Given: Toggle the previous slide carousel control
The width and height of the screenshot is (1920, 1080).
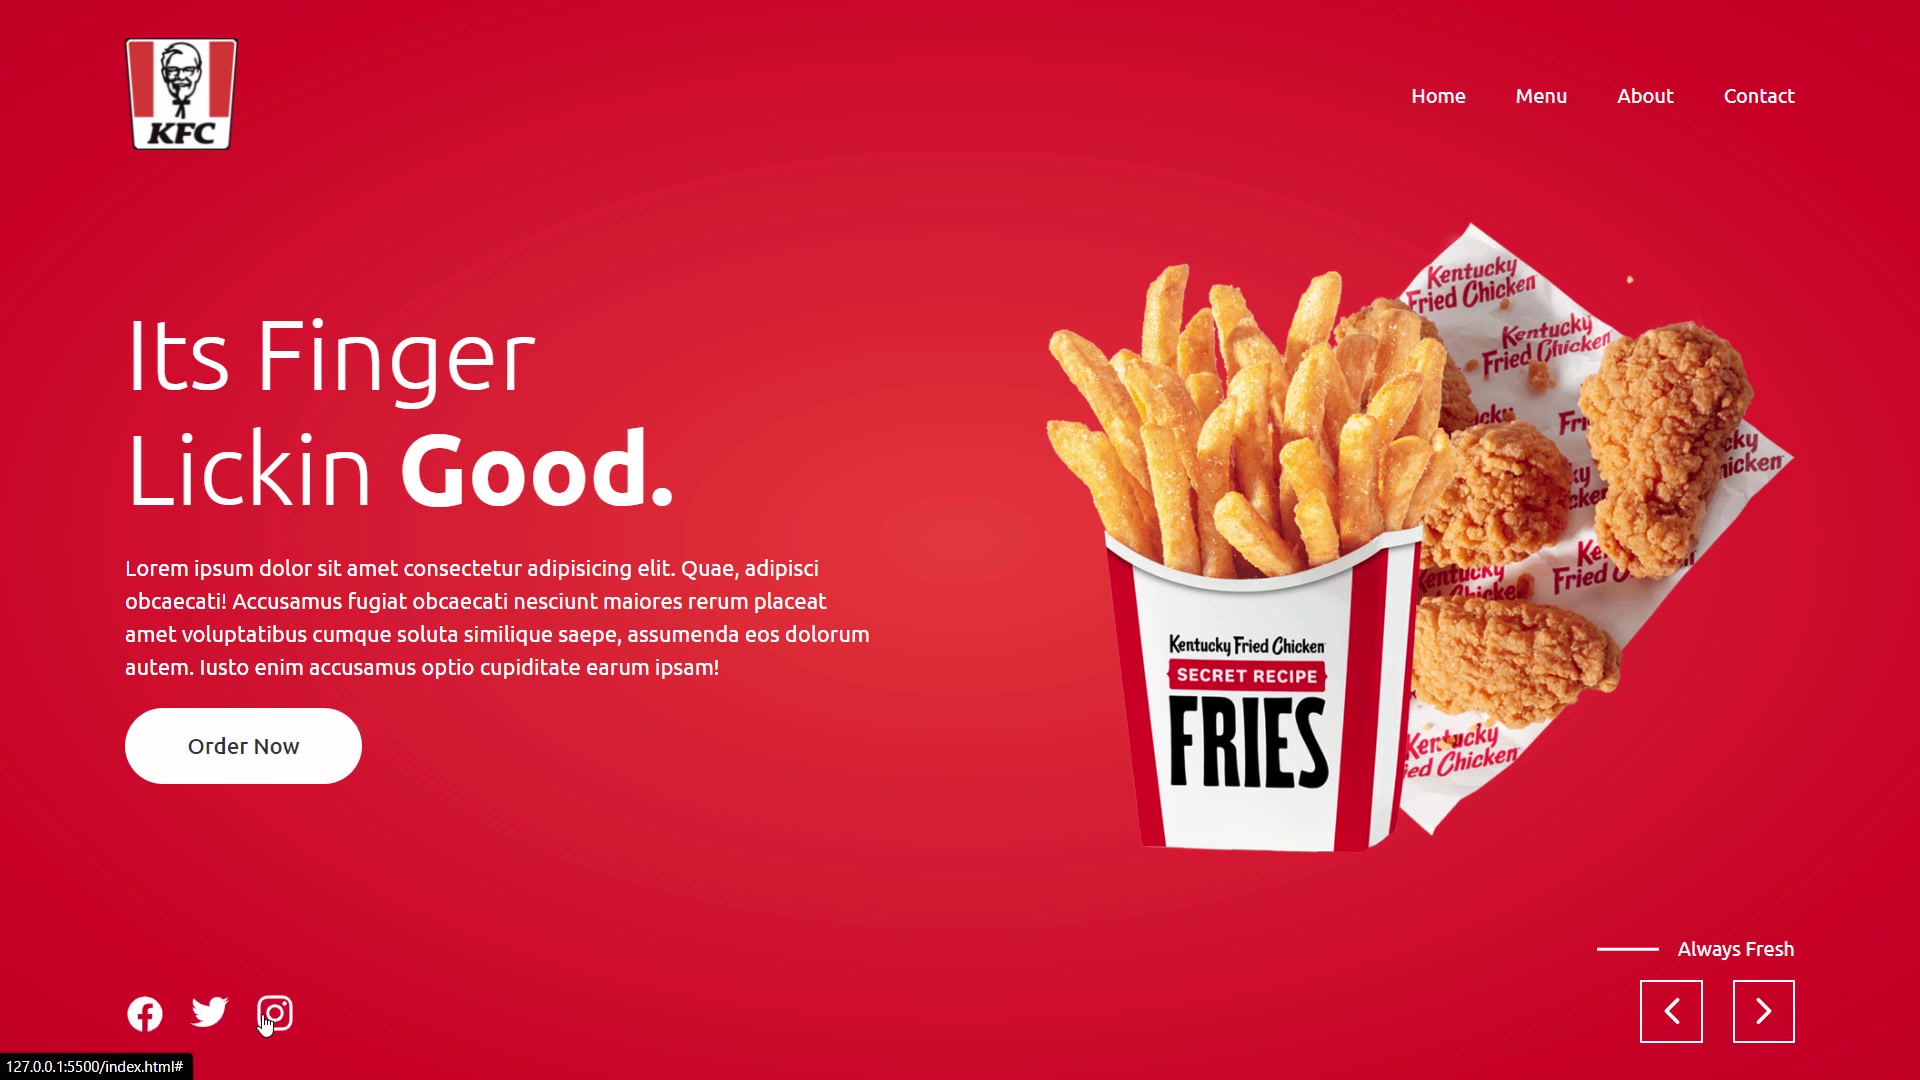Looking at the screenshot, I should tap(1672, 1010).
